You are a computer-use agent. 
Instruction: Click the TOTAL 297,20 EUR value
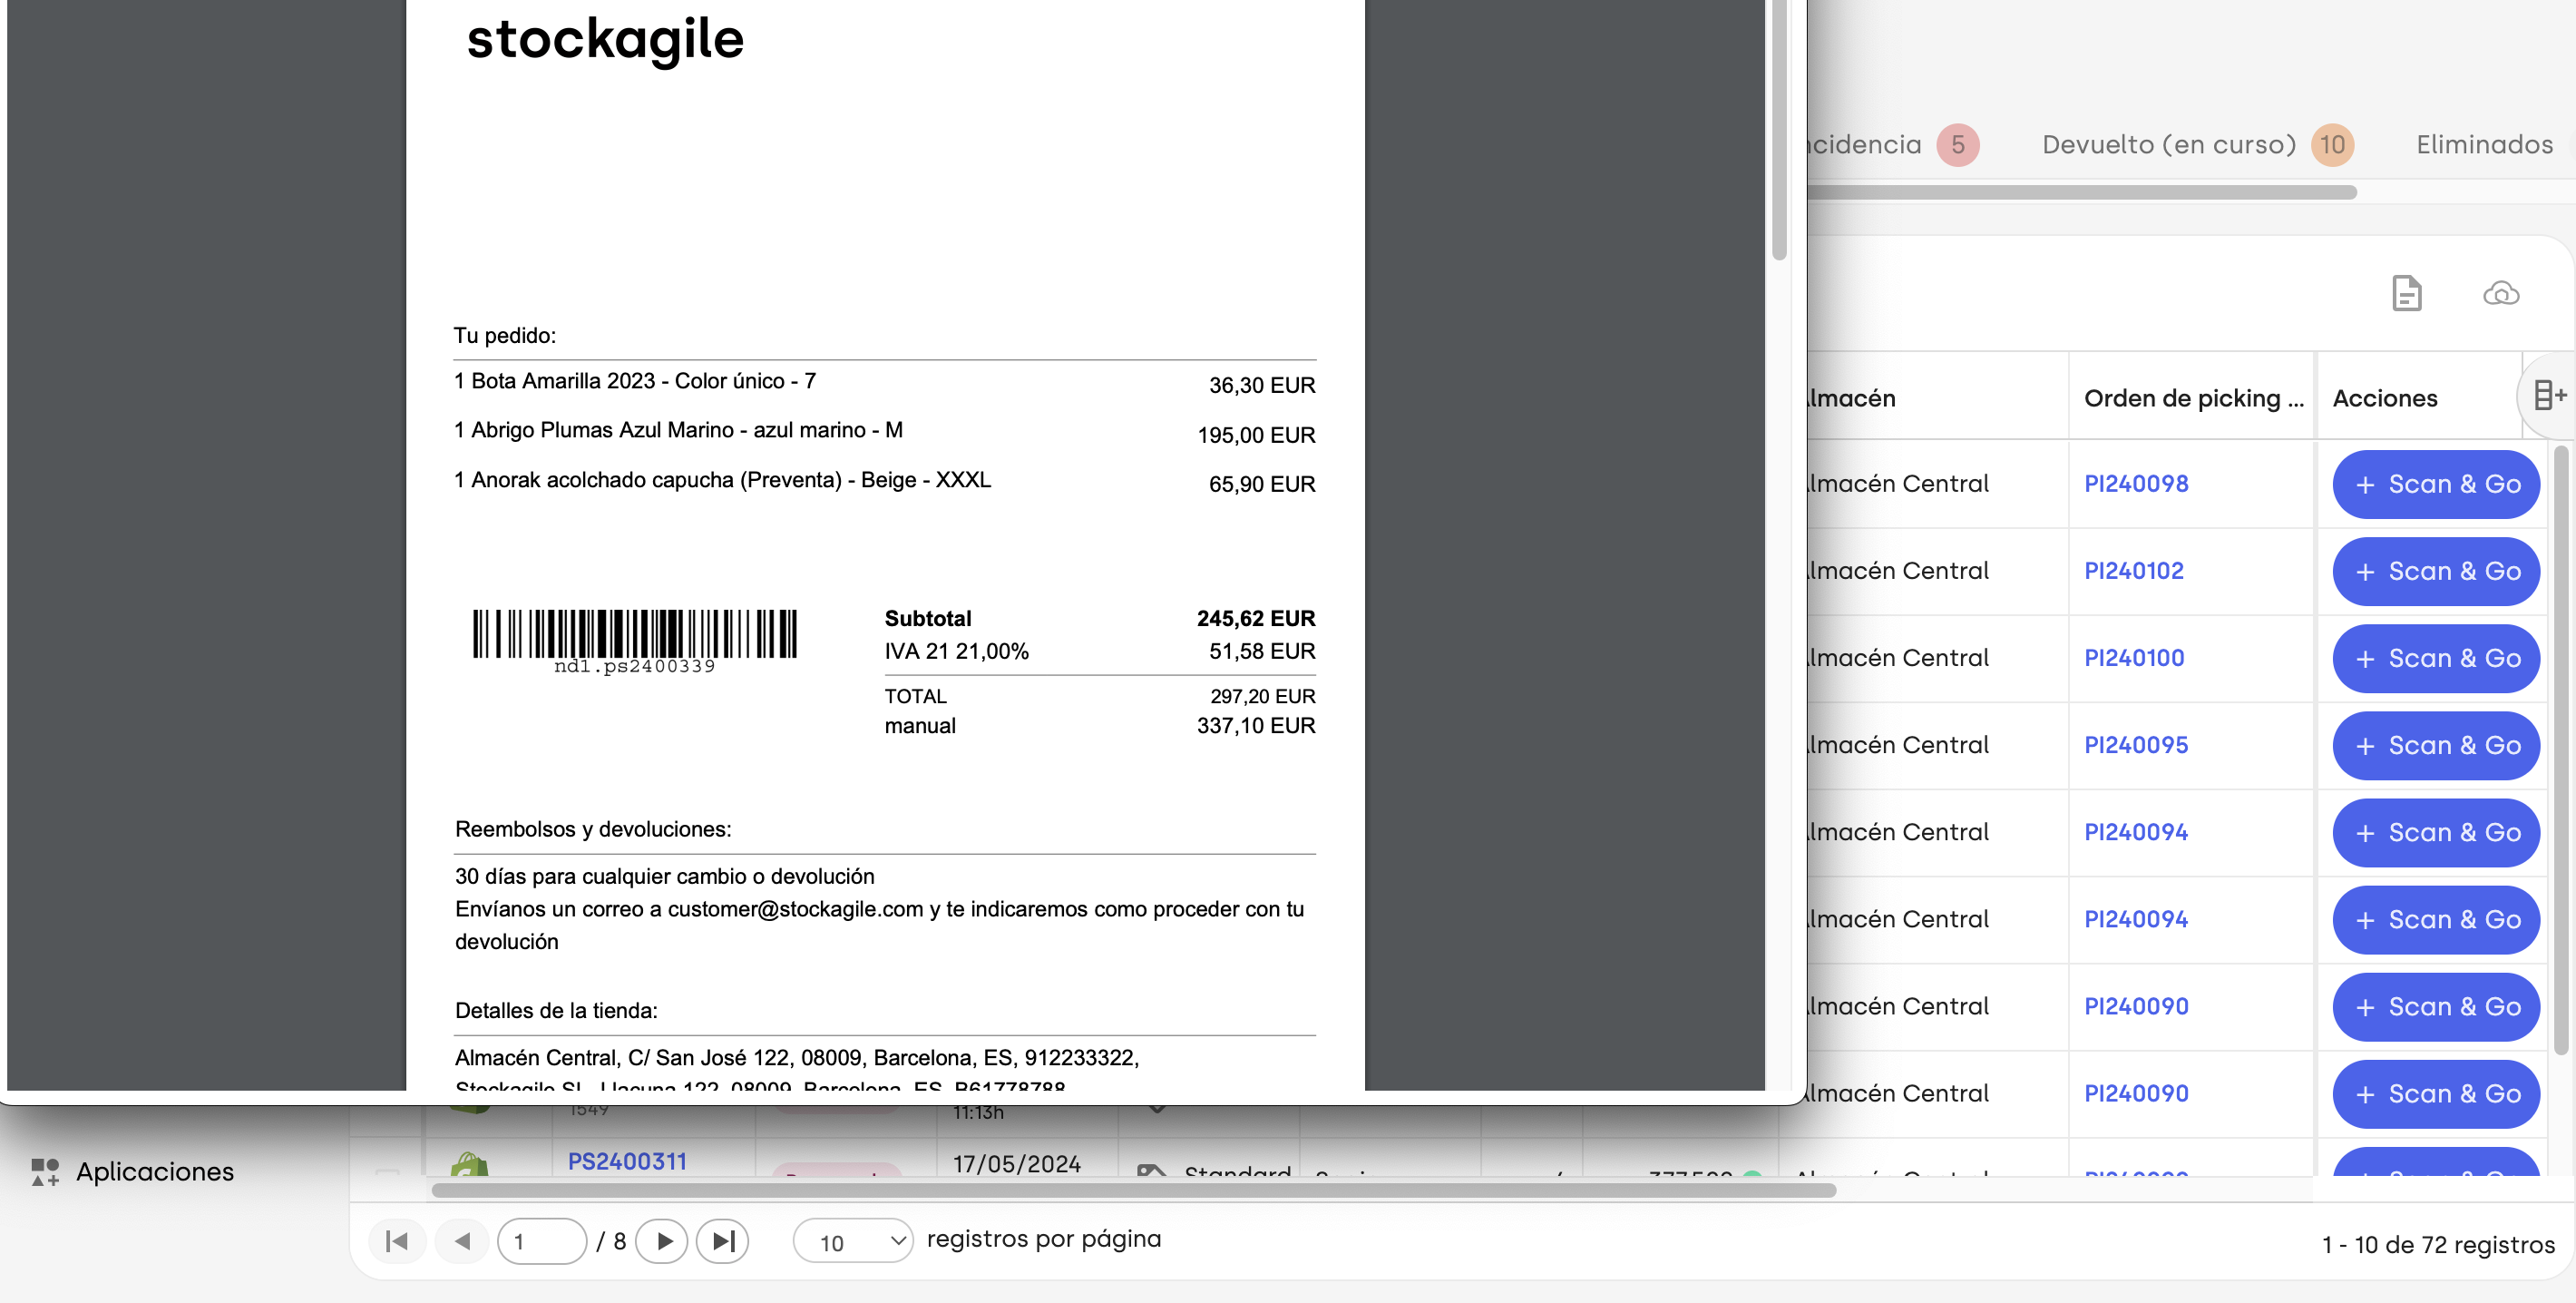pos(1262,696)
